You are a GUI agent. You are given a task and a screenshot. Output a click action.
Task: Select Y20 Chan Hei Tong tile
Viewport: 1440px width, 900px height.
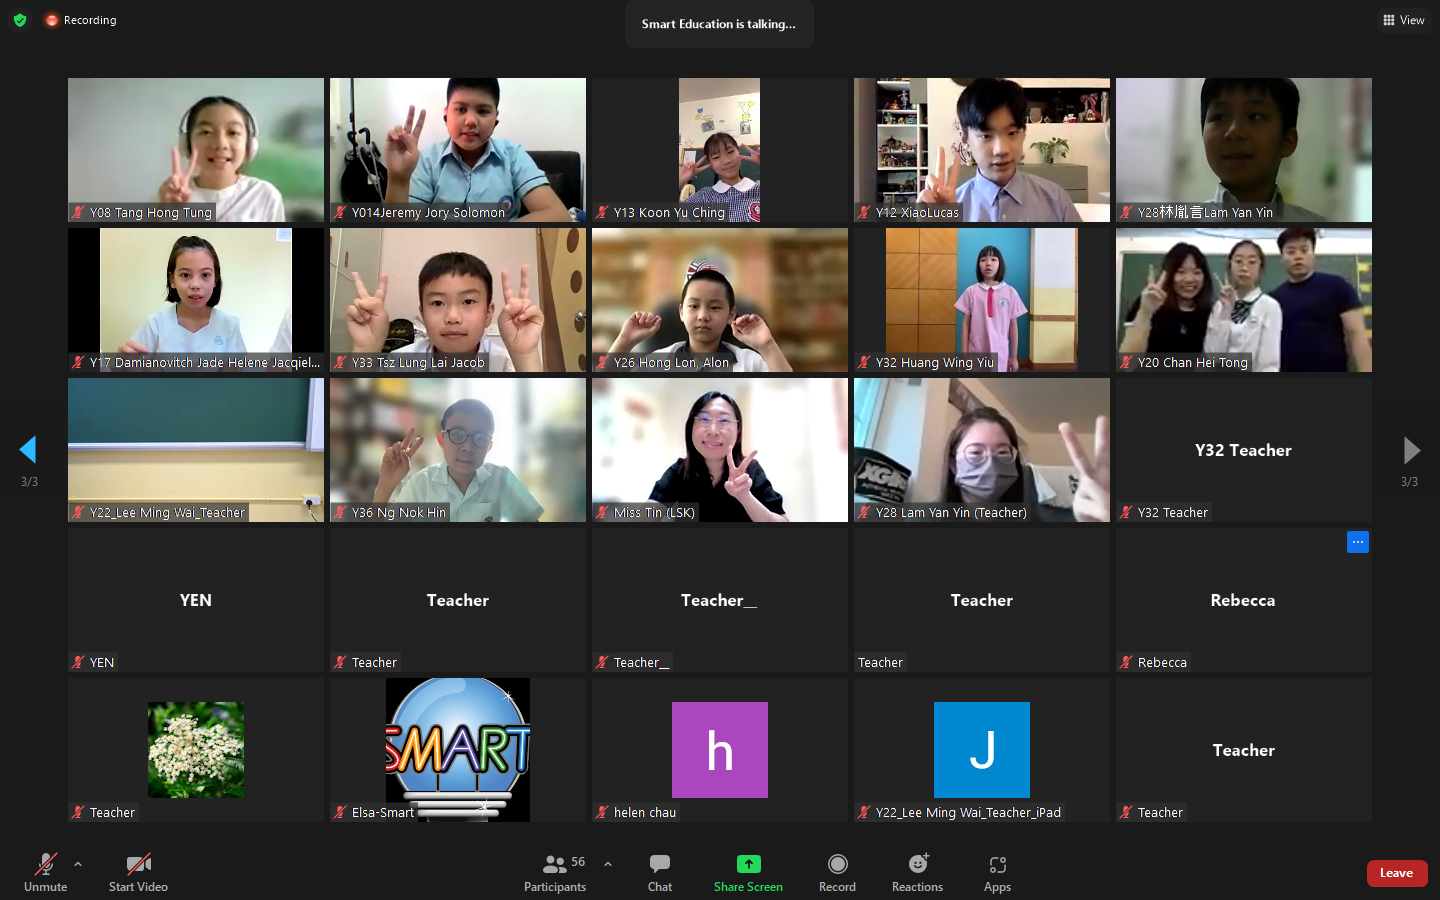[1244, 300]
